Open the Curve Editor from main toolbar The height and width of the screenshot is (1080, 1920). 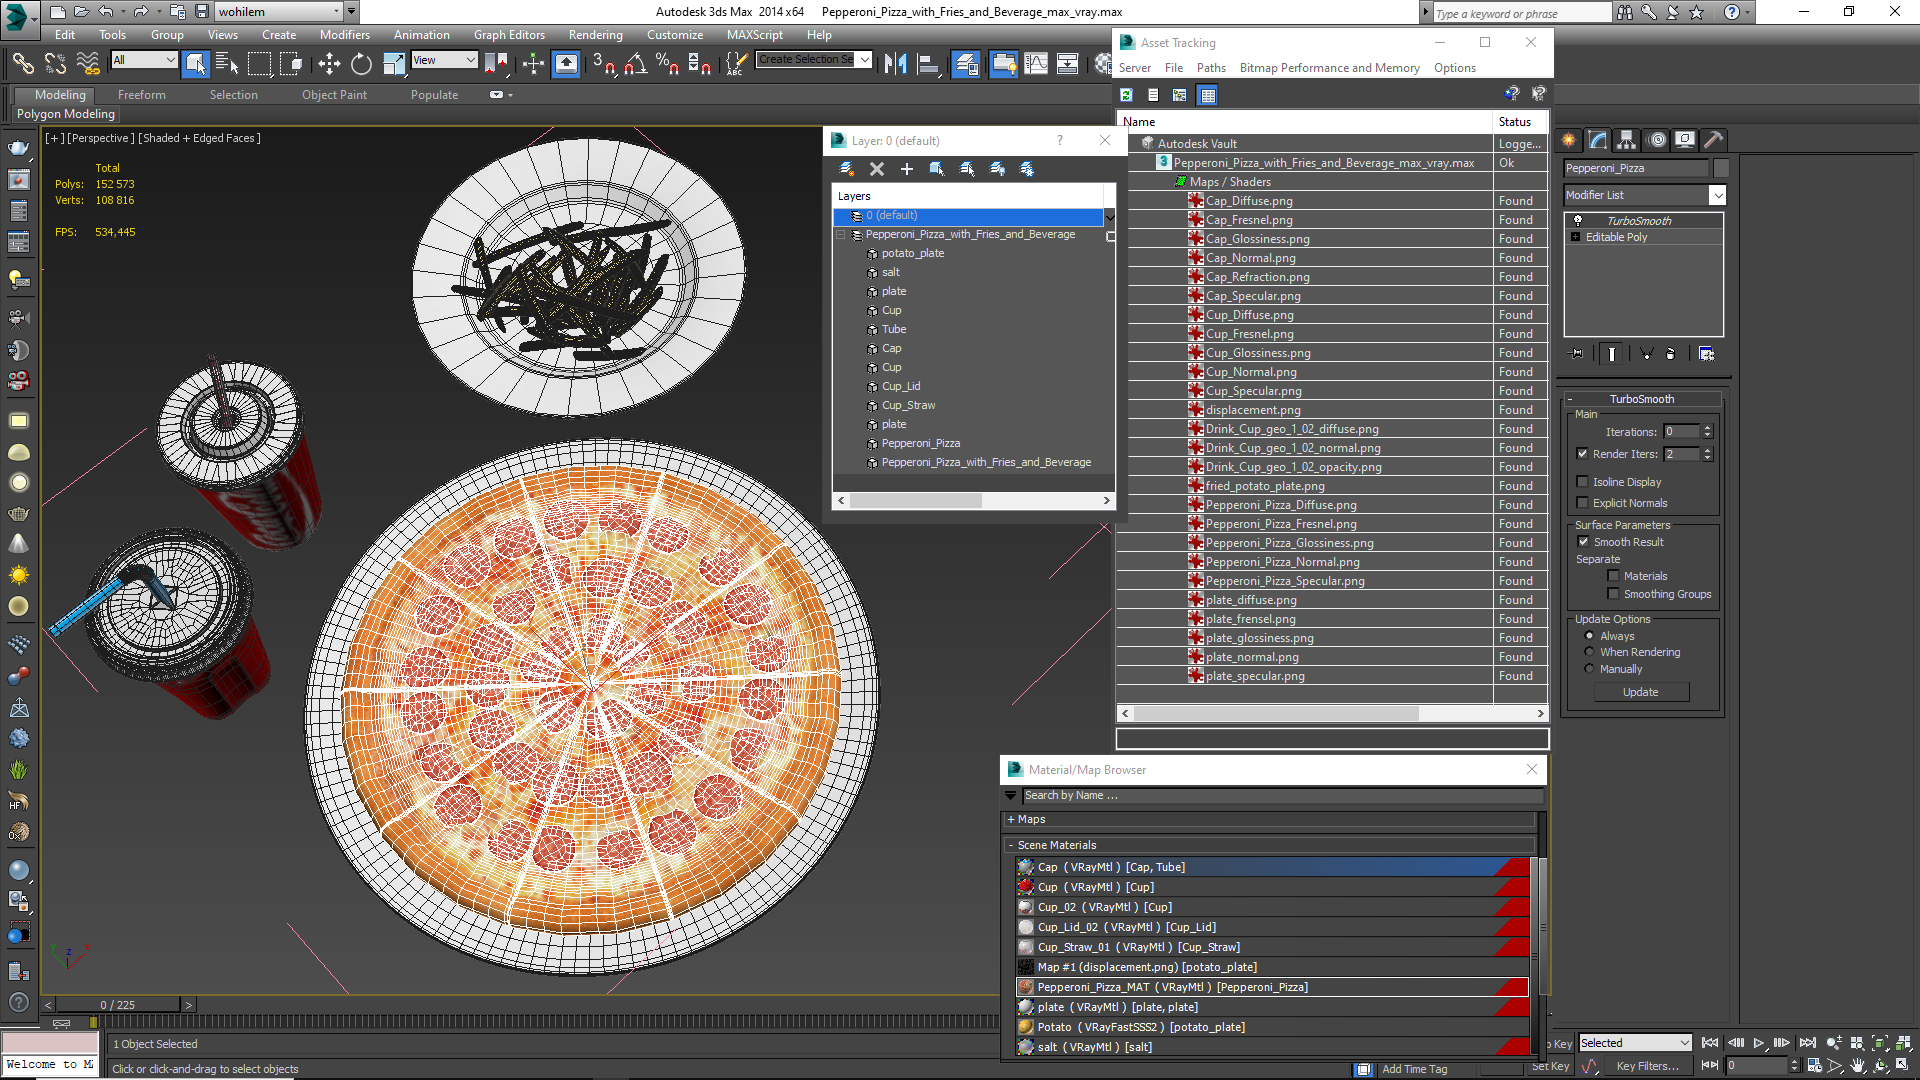click(x=1036, y=64)
